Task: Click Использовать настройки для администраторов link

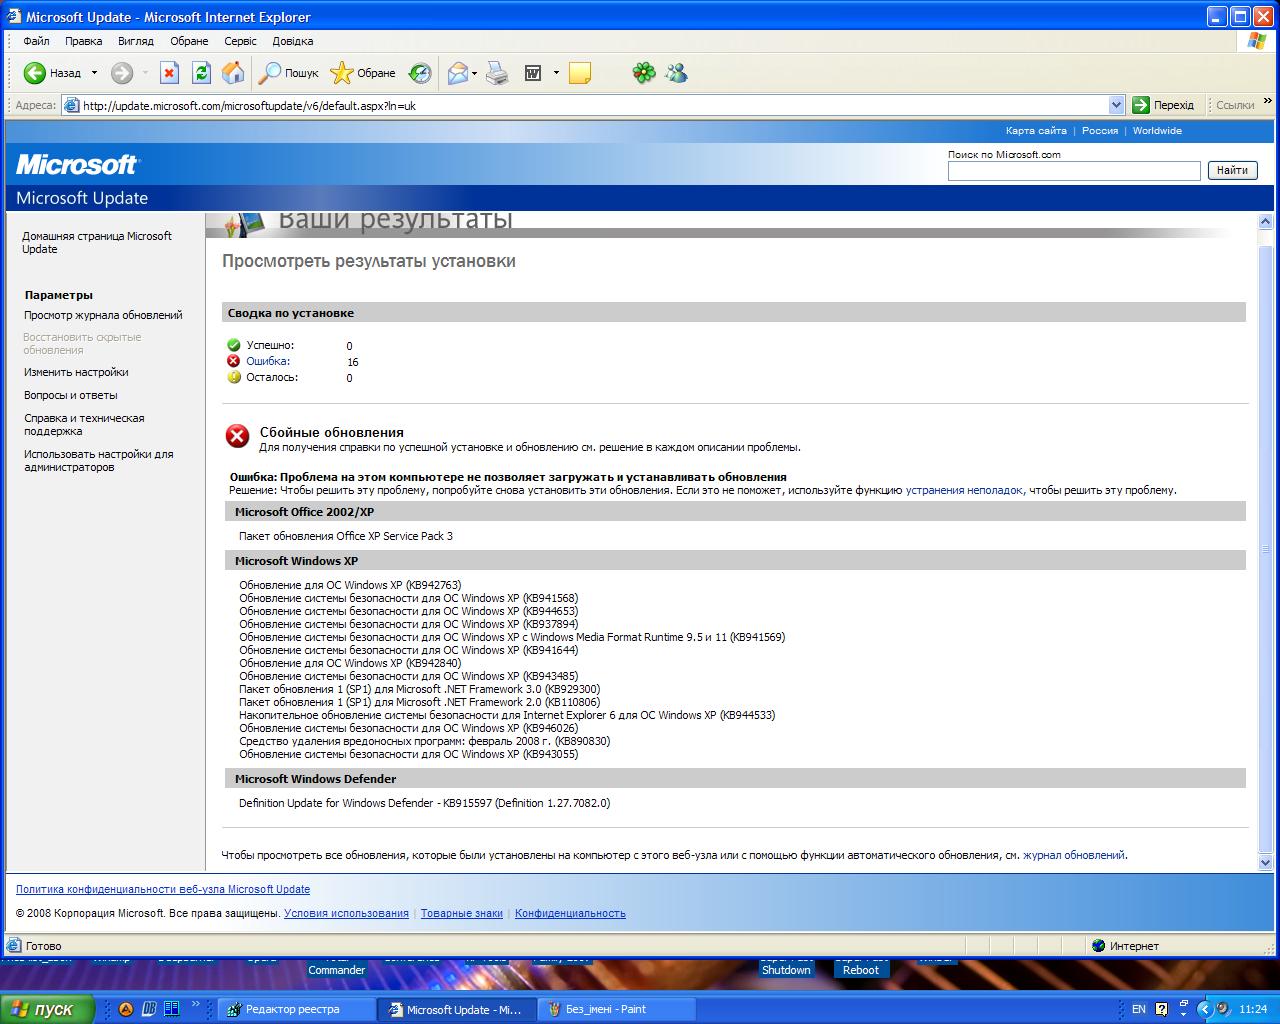Action: tap(99, 461)
